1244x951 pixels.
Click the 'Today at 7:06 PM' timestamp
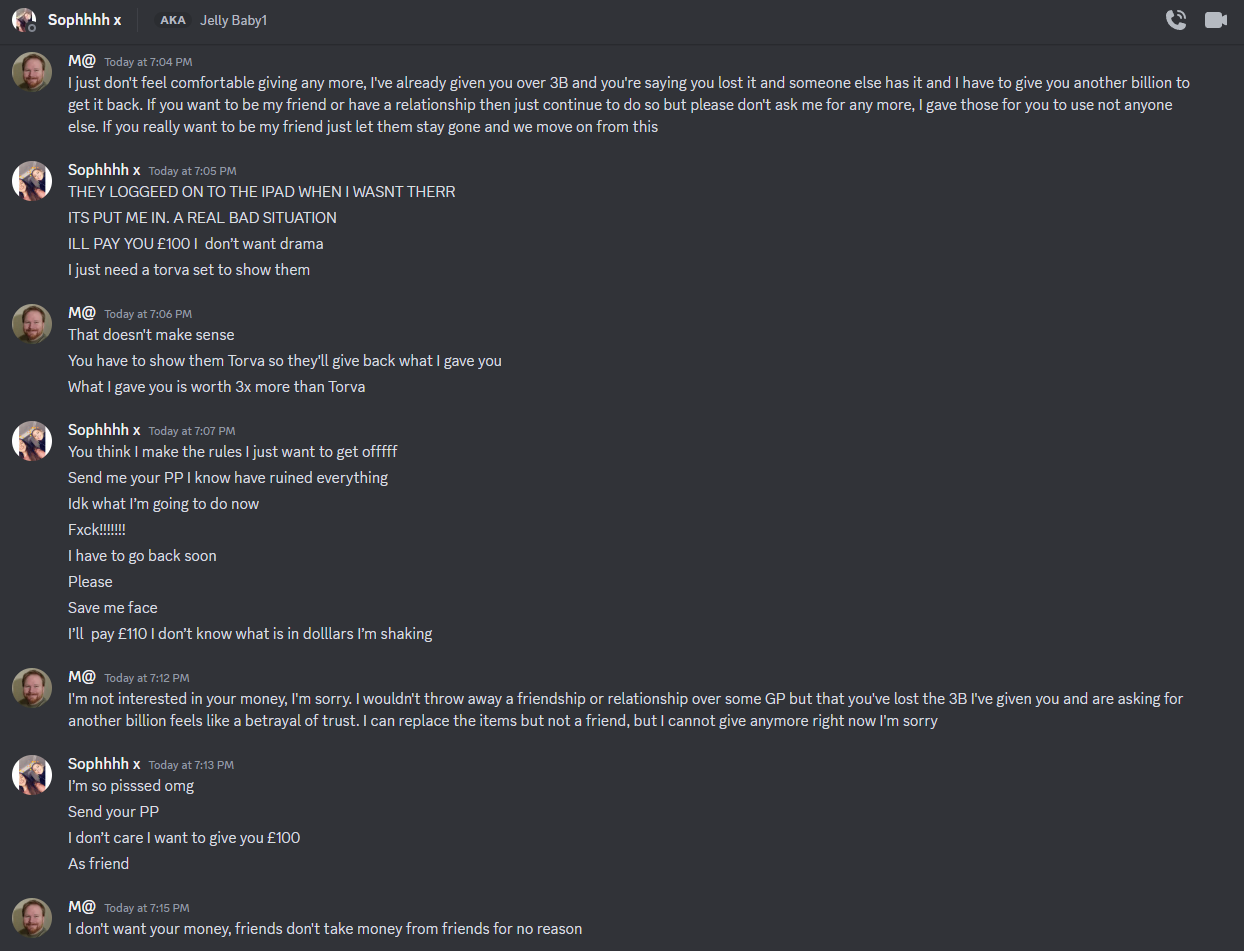[148, 314]
